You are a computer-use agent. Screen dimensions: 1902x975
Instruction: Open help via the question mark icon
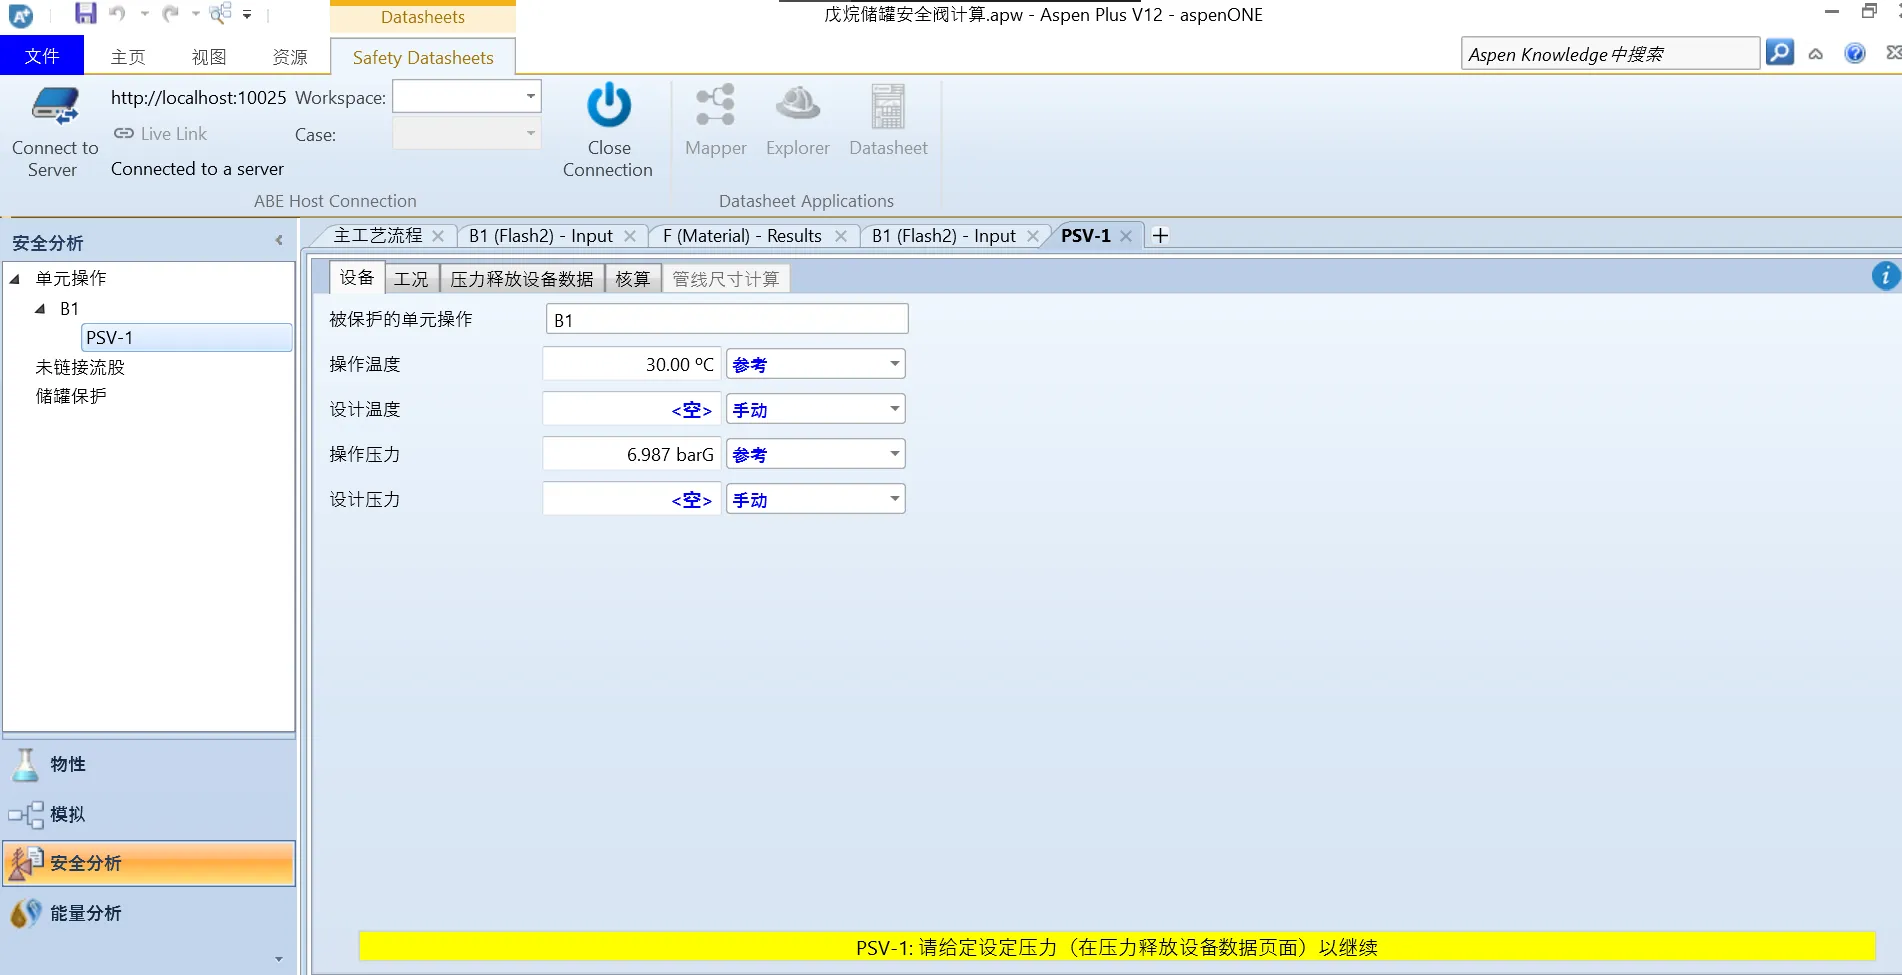click(1854, 53)
